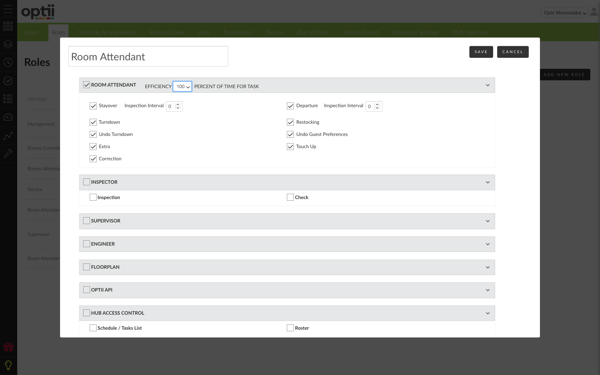Open the Efficiency percent dropdown
600x375 pixels.
(x=182, y=86)
